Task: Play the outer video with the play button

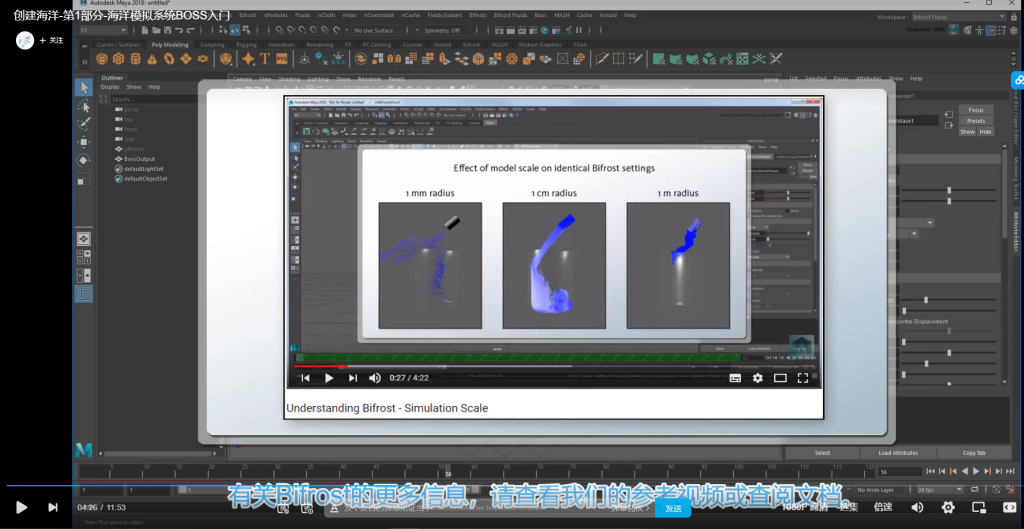Action: click(x=21, y=507)
